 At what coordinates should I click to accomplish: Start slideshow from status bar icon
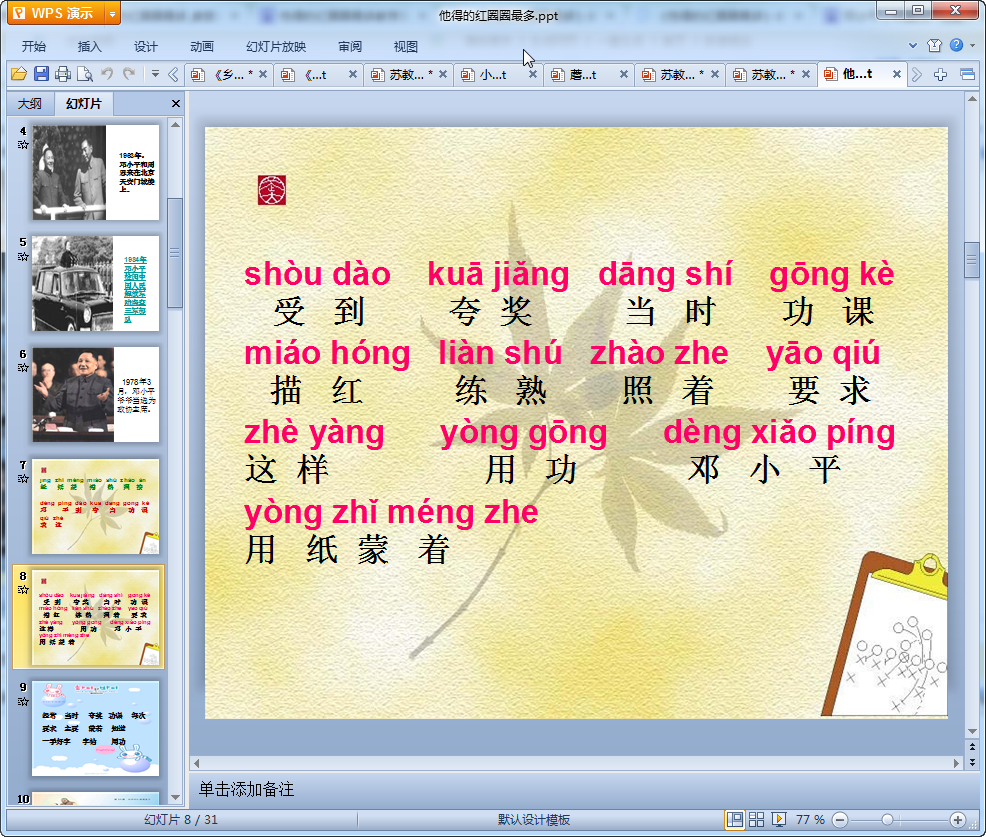[x=778, y=819]
